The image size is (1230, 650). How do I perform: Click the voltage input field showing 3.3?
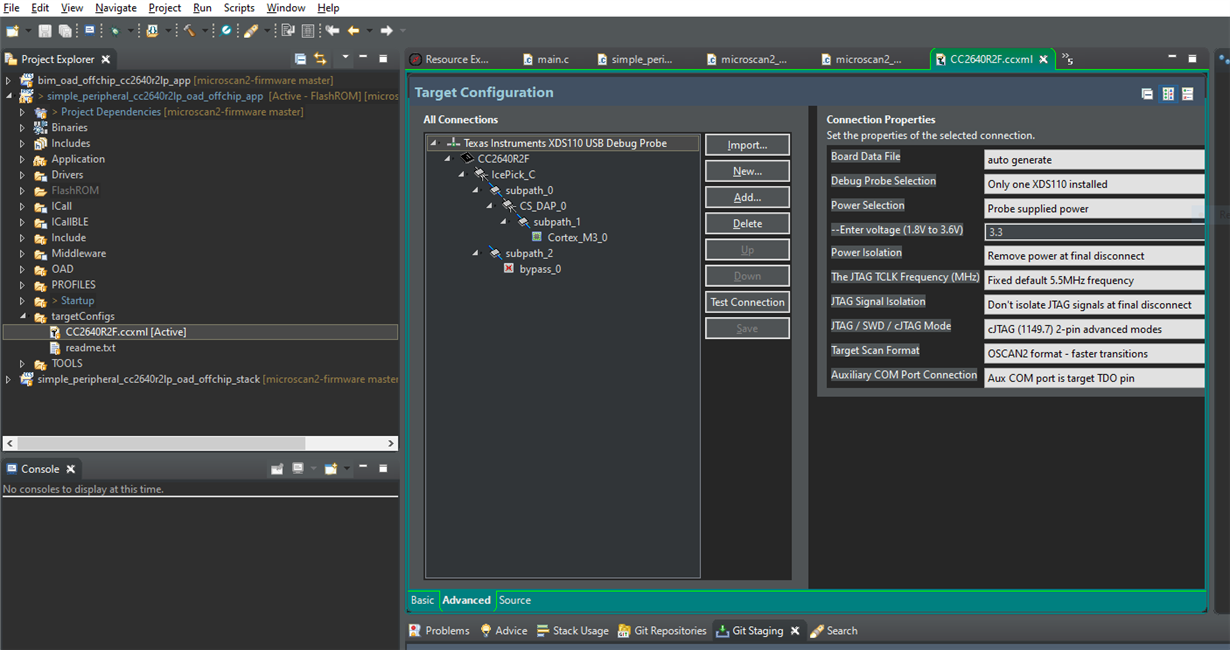pos(1094,232)
